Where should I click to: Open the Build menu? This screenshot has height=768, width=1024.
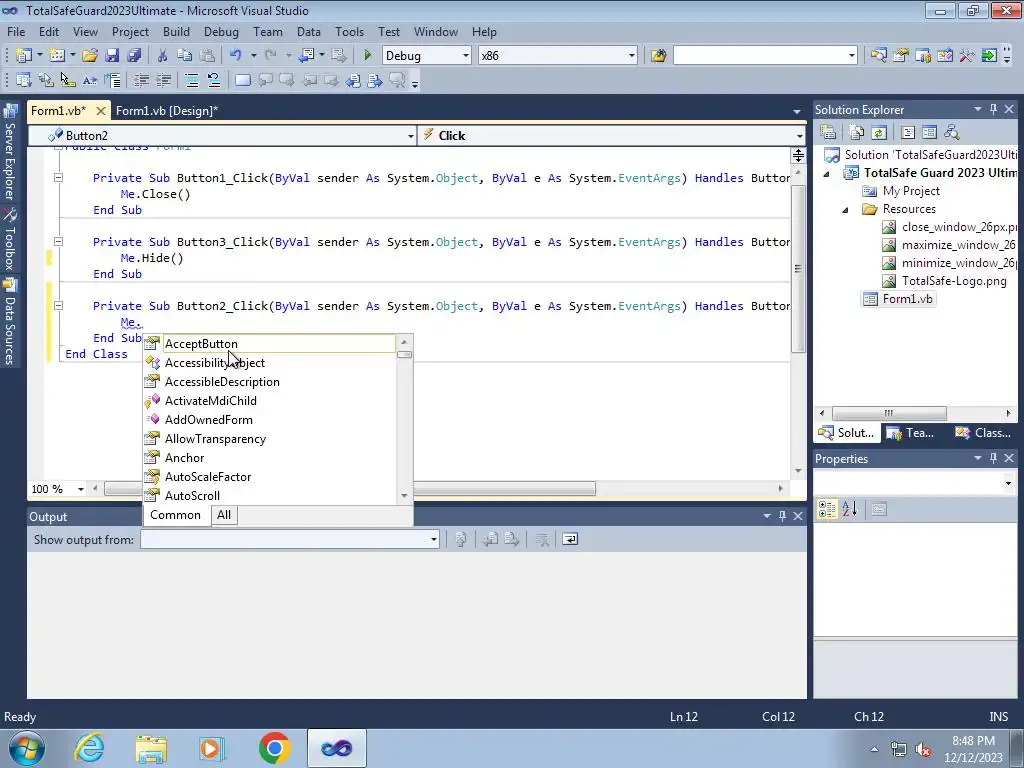click(x=176, y=32)
